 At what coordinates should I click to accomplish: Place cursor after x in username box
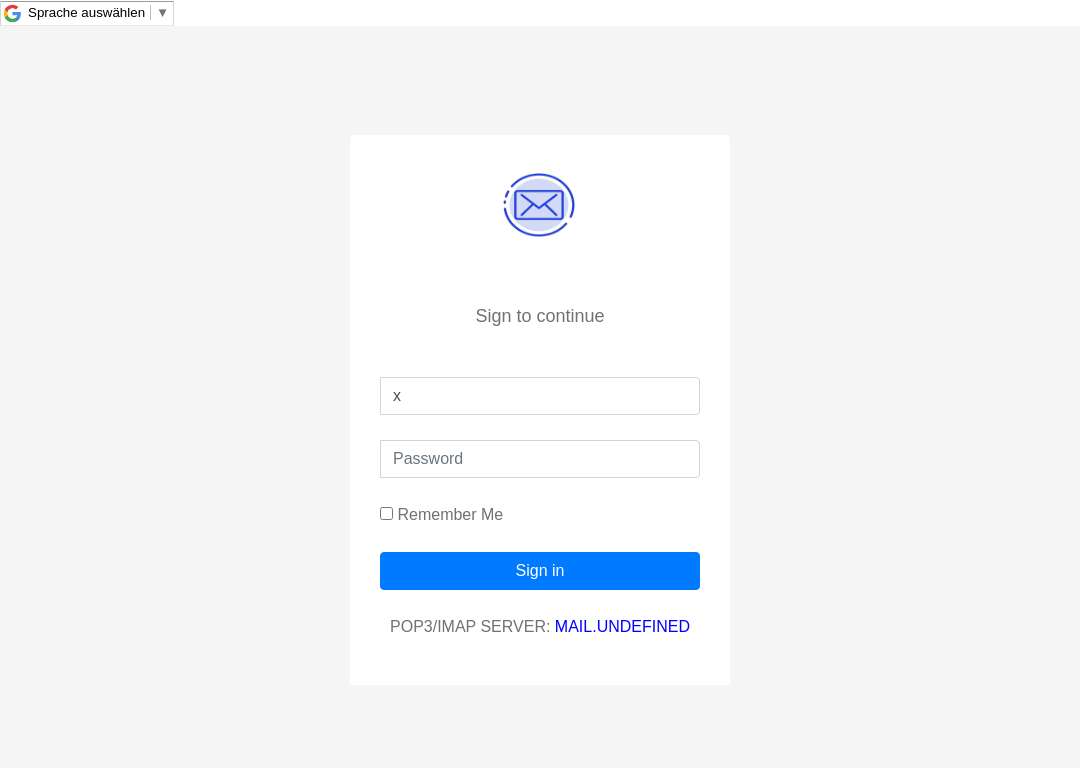click(402, 396)
